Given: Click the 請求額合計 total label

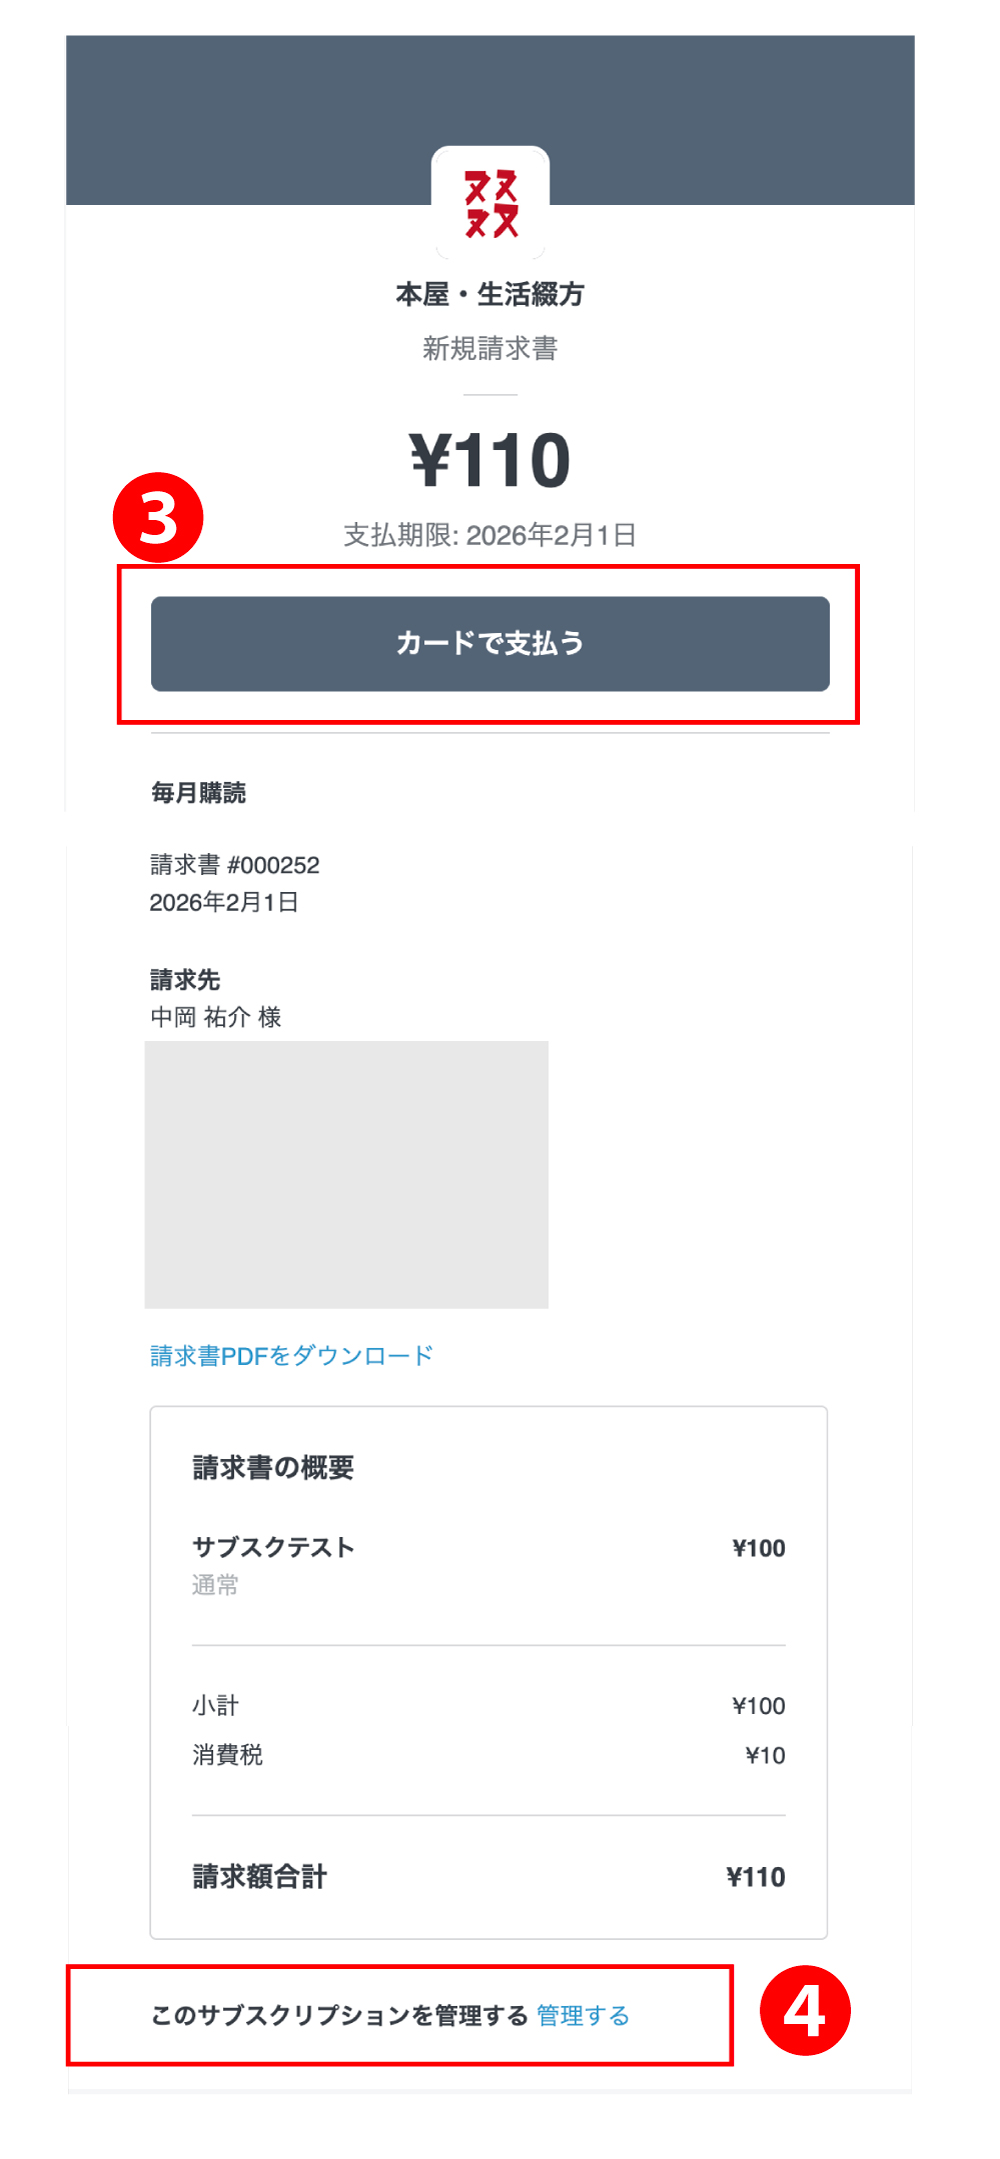Looking at the screenshot, I should click(259, 1877).
